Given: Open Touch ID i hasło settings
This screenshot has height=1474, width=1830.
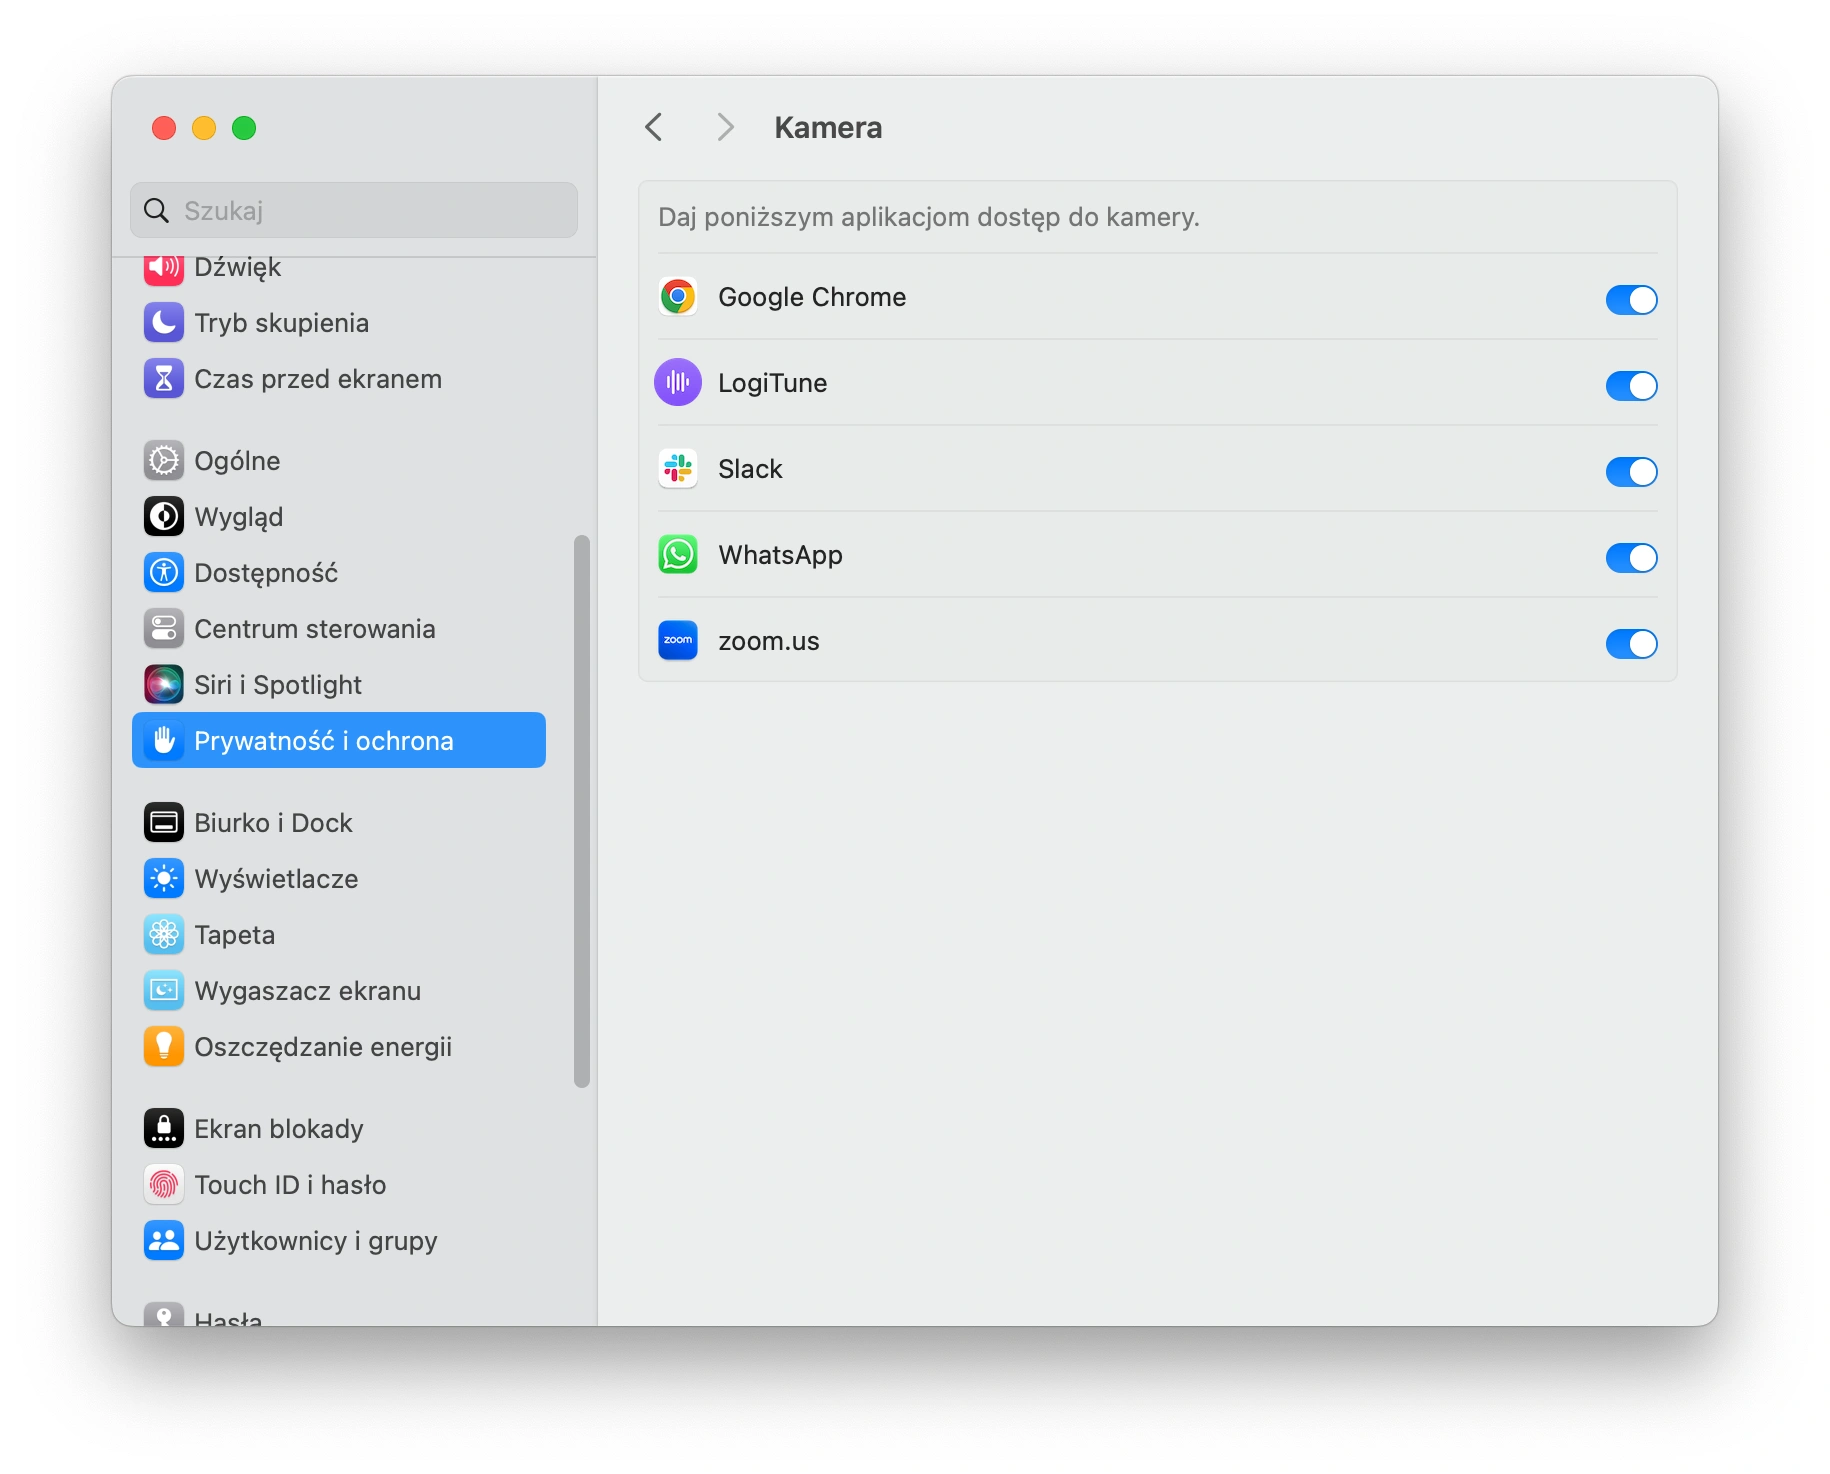Looking at the screenshot, I should coord(339,1185).
